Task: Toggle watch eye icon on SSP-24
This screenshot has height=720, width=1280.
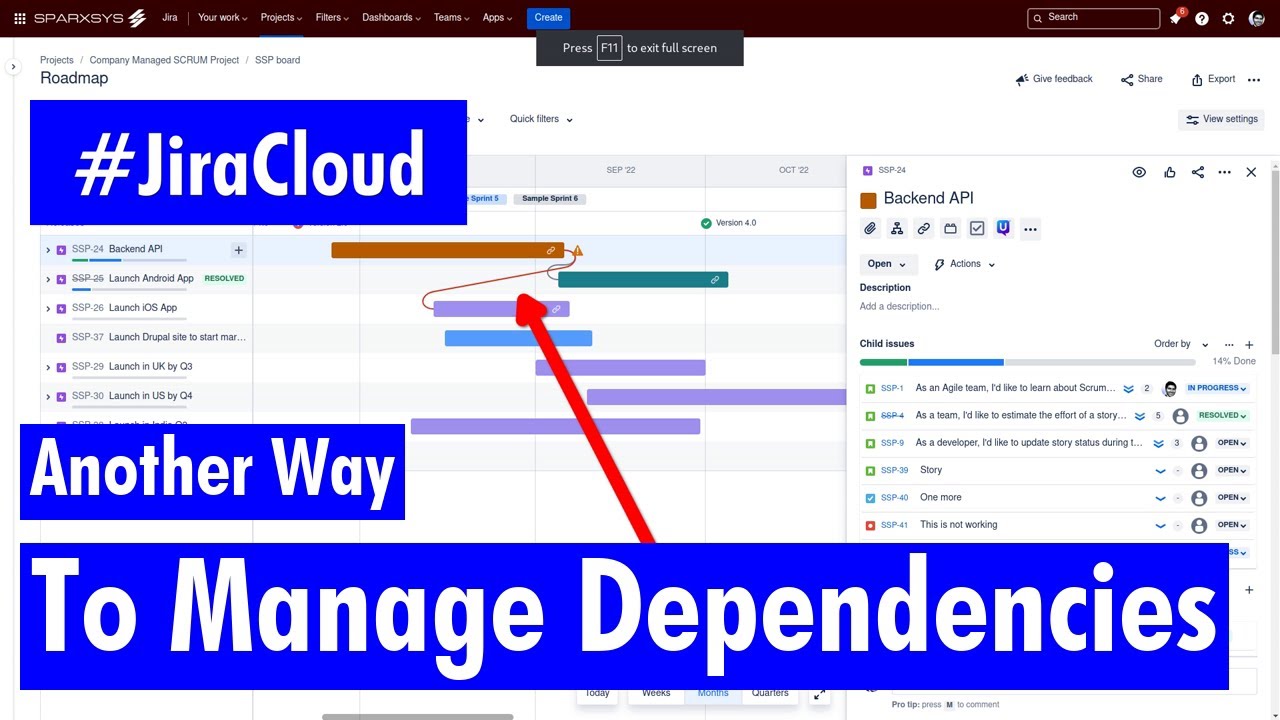Action: pyautogui.click(x=1139, y=172)
